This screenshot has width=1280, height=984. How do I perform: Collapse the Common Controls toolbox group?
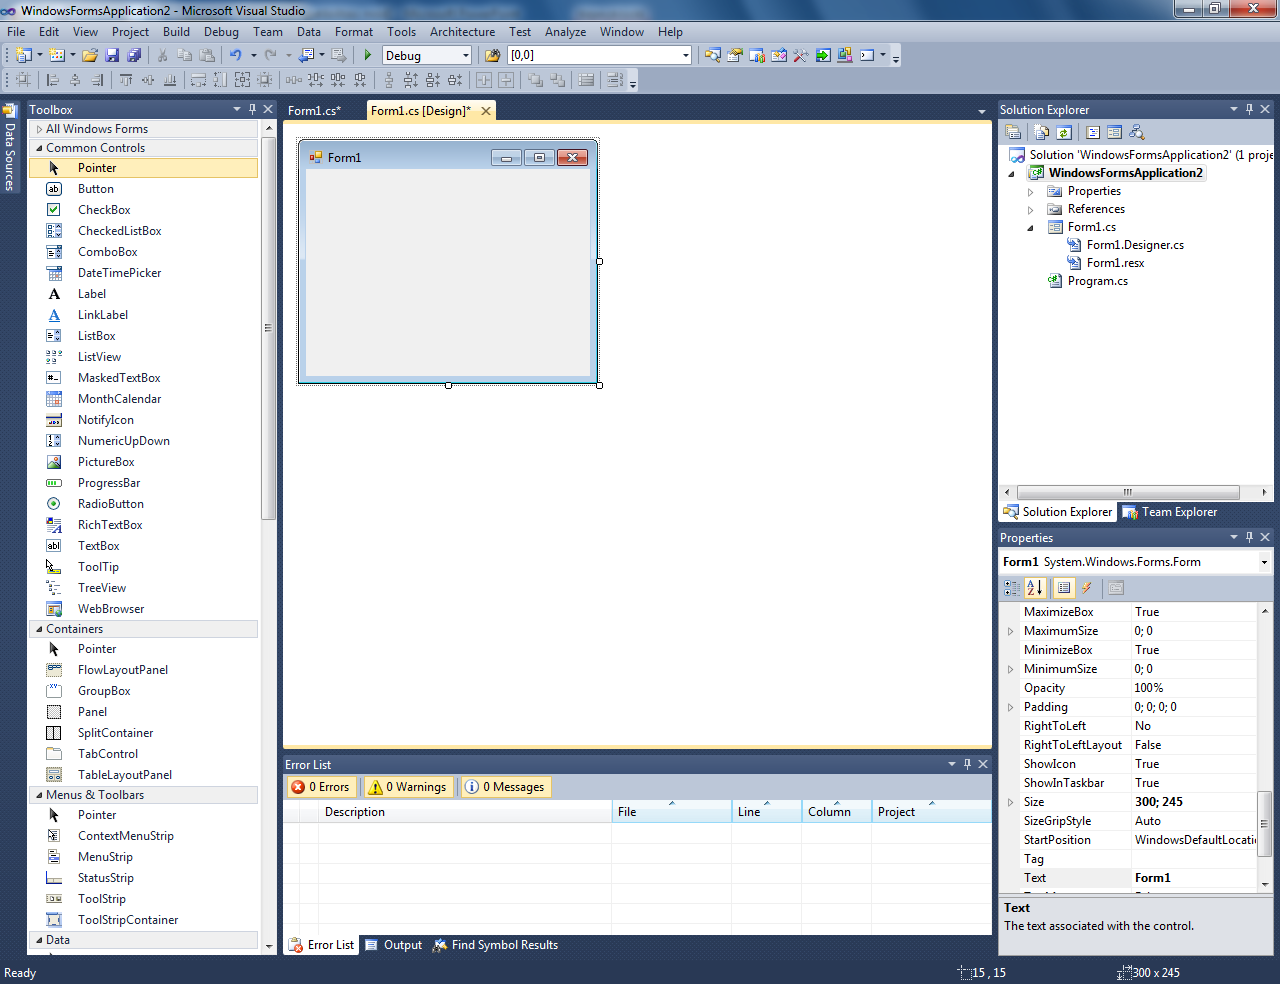pos(39,148)
